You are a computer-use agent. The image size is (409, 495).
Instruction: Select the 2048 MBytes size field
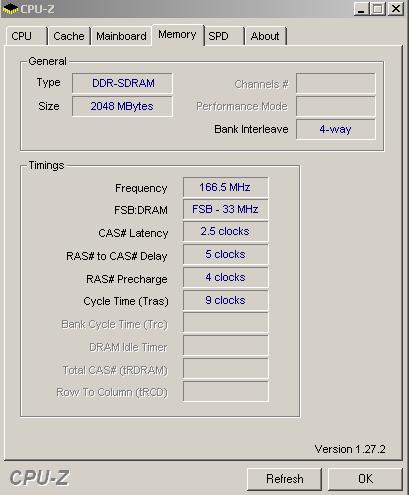[122, 106]
